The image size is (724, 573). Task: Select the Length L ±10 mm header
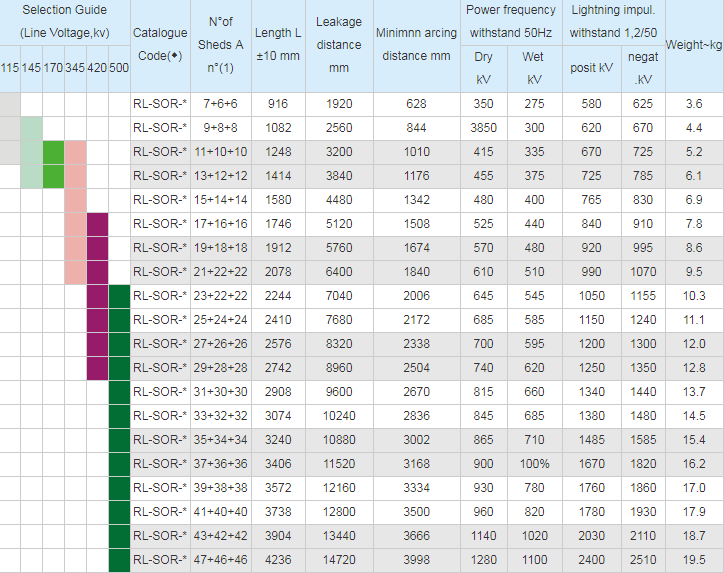(x=278, y=46)
